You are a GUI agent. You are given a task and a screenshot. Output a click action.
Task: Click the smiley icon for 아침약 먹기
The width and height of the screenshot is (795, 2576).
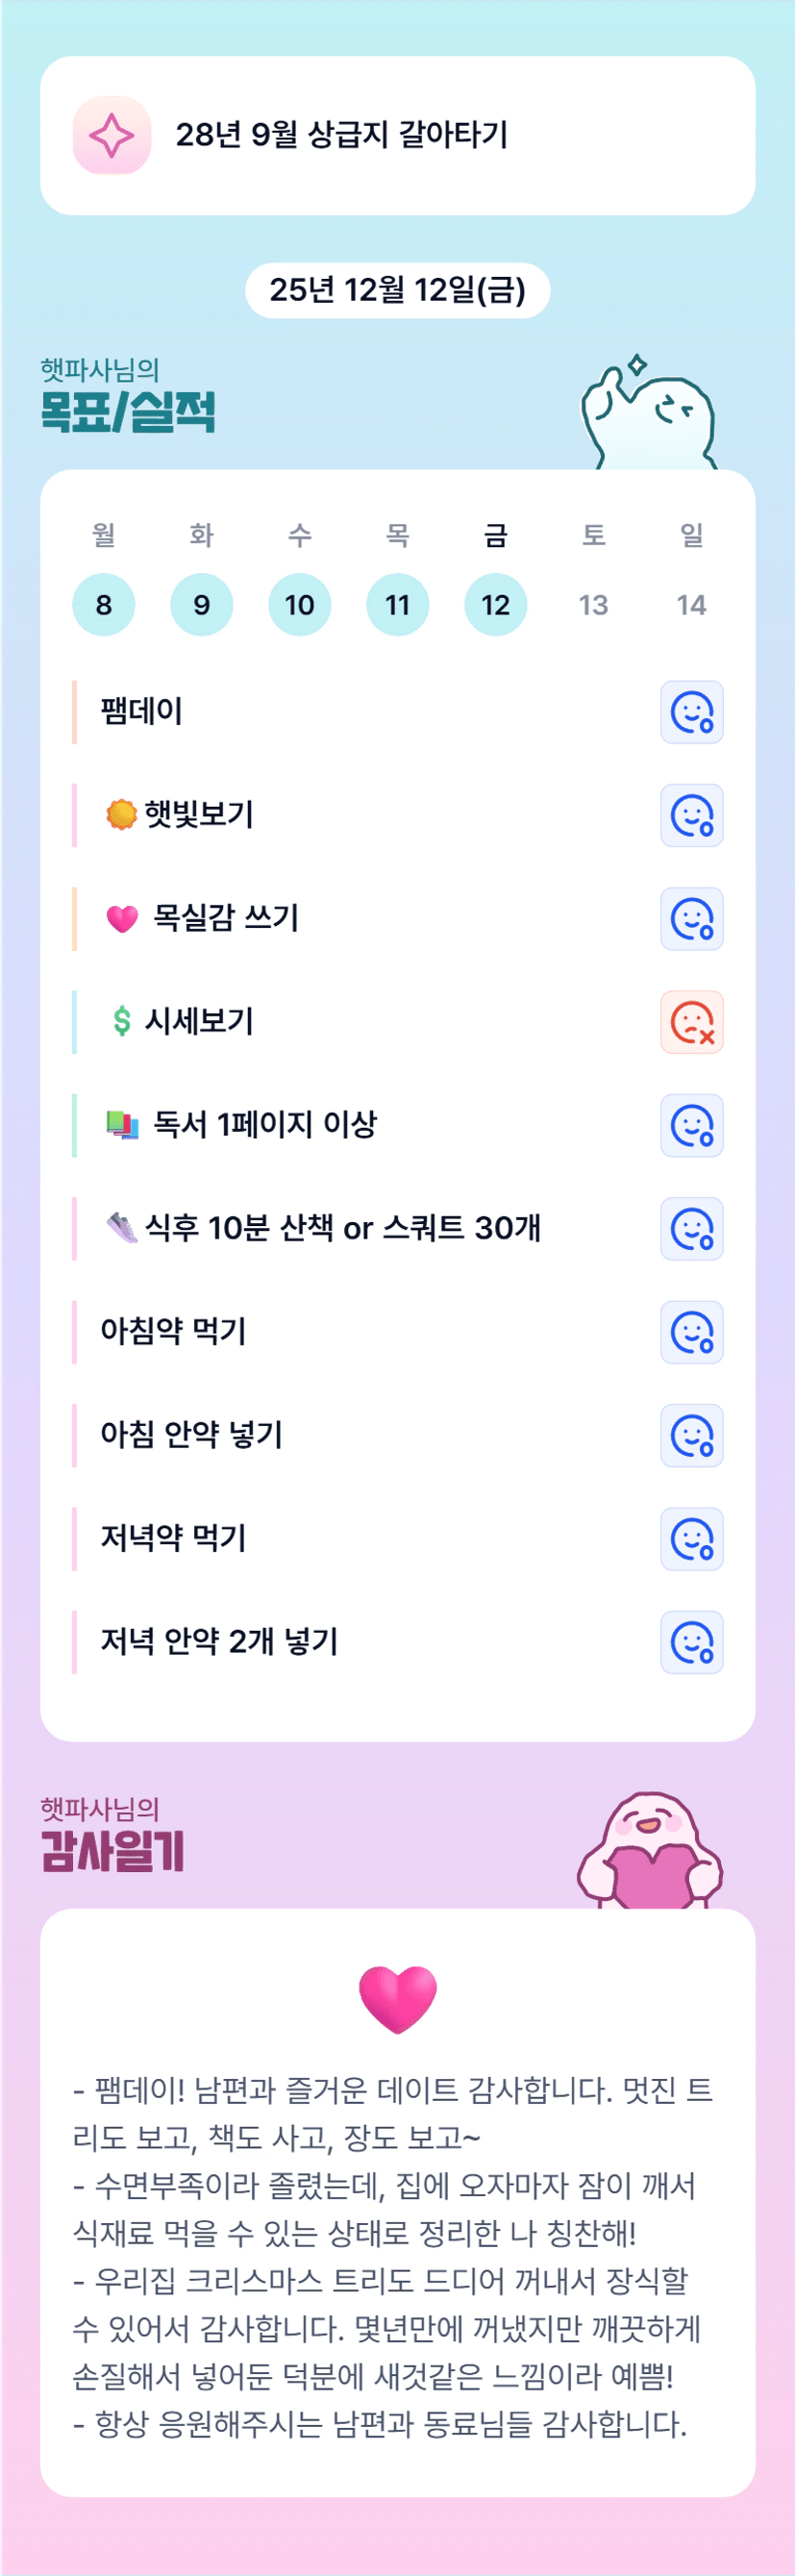point(691,1332)
